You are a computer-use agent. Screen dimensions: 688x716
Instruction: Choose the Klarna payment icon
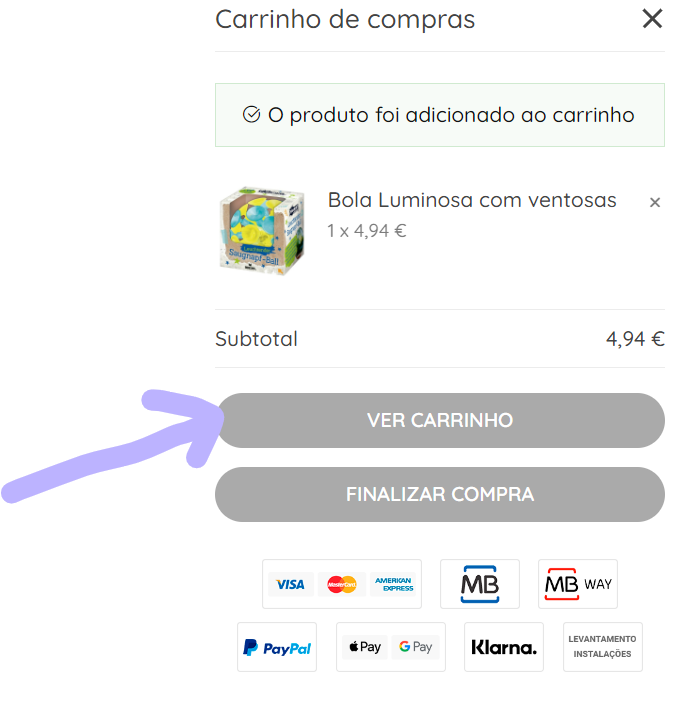coord(504,647)
